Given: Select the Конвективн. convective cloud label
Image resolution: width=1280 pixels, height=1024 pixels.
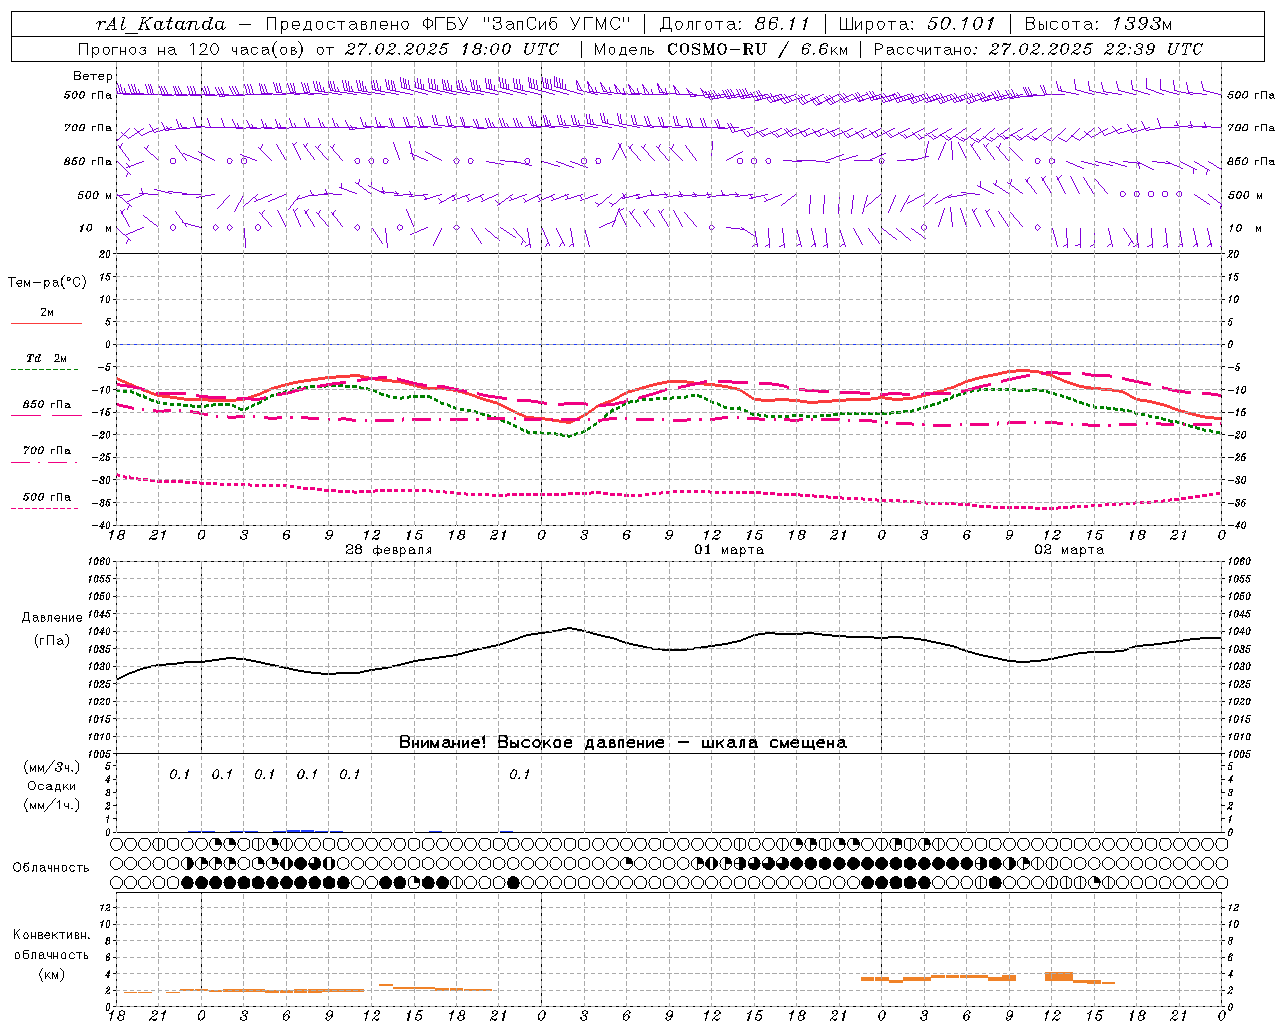Looking at the screenshot, I should coord(52,935).
